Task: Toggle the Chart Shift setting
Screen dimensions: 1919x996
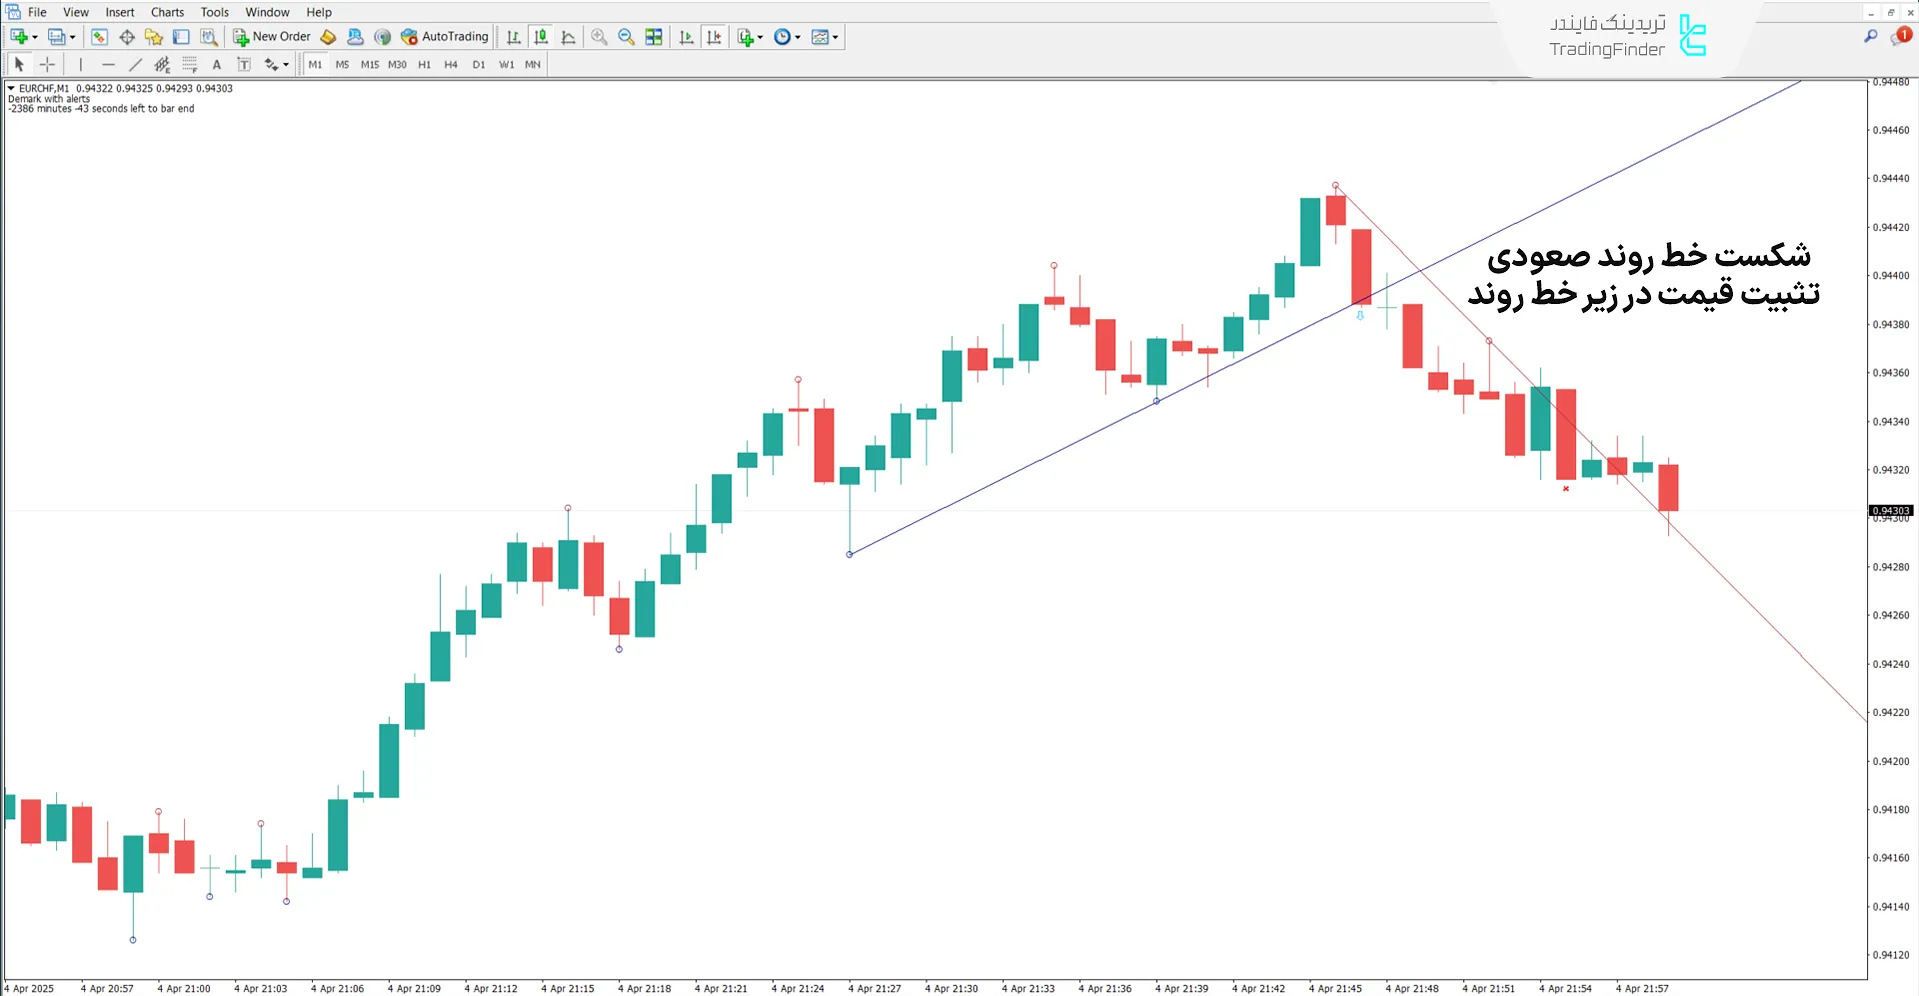Action: tap(715, 36)
